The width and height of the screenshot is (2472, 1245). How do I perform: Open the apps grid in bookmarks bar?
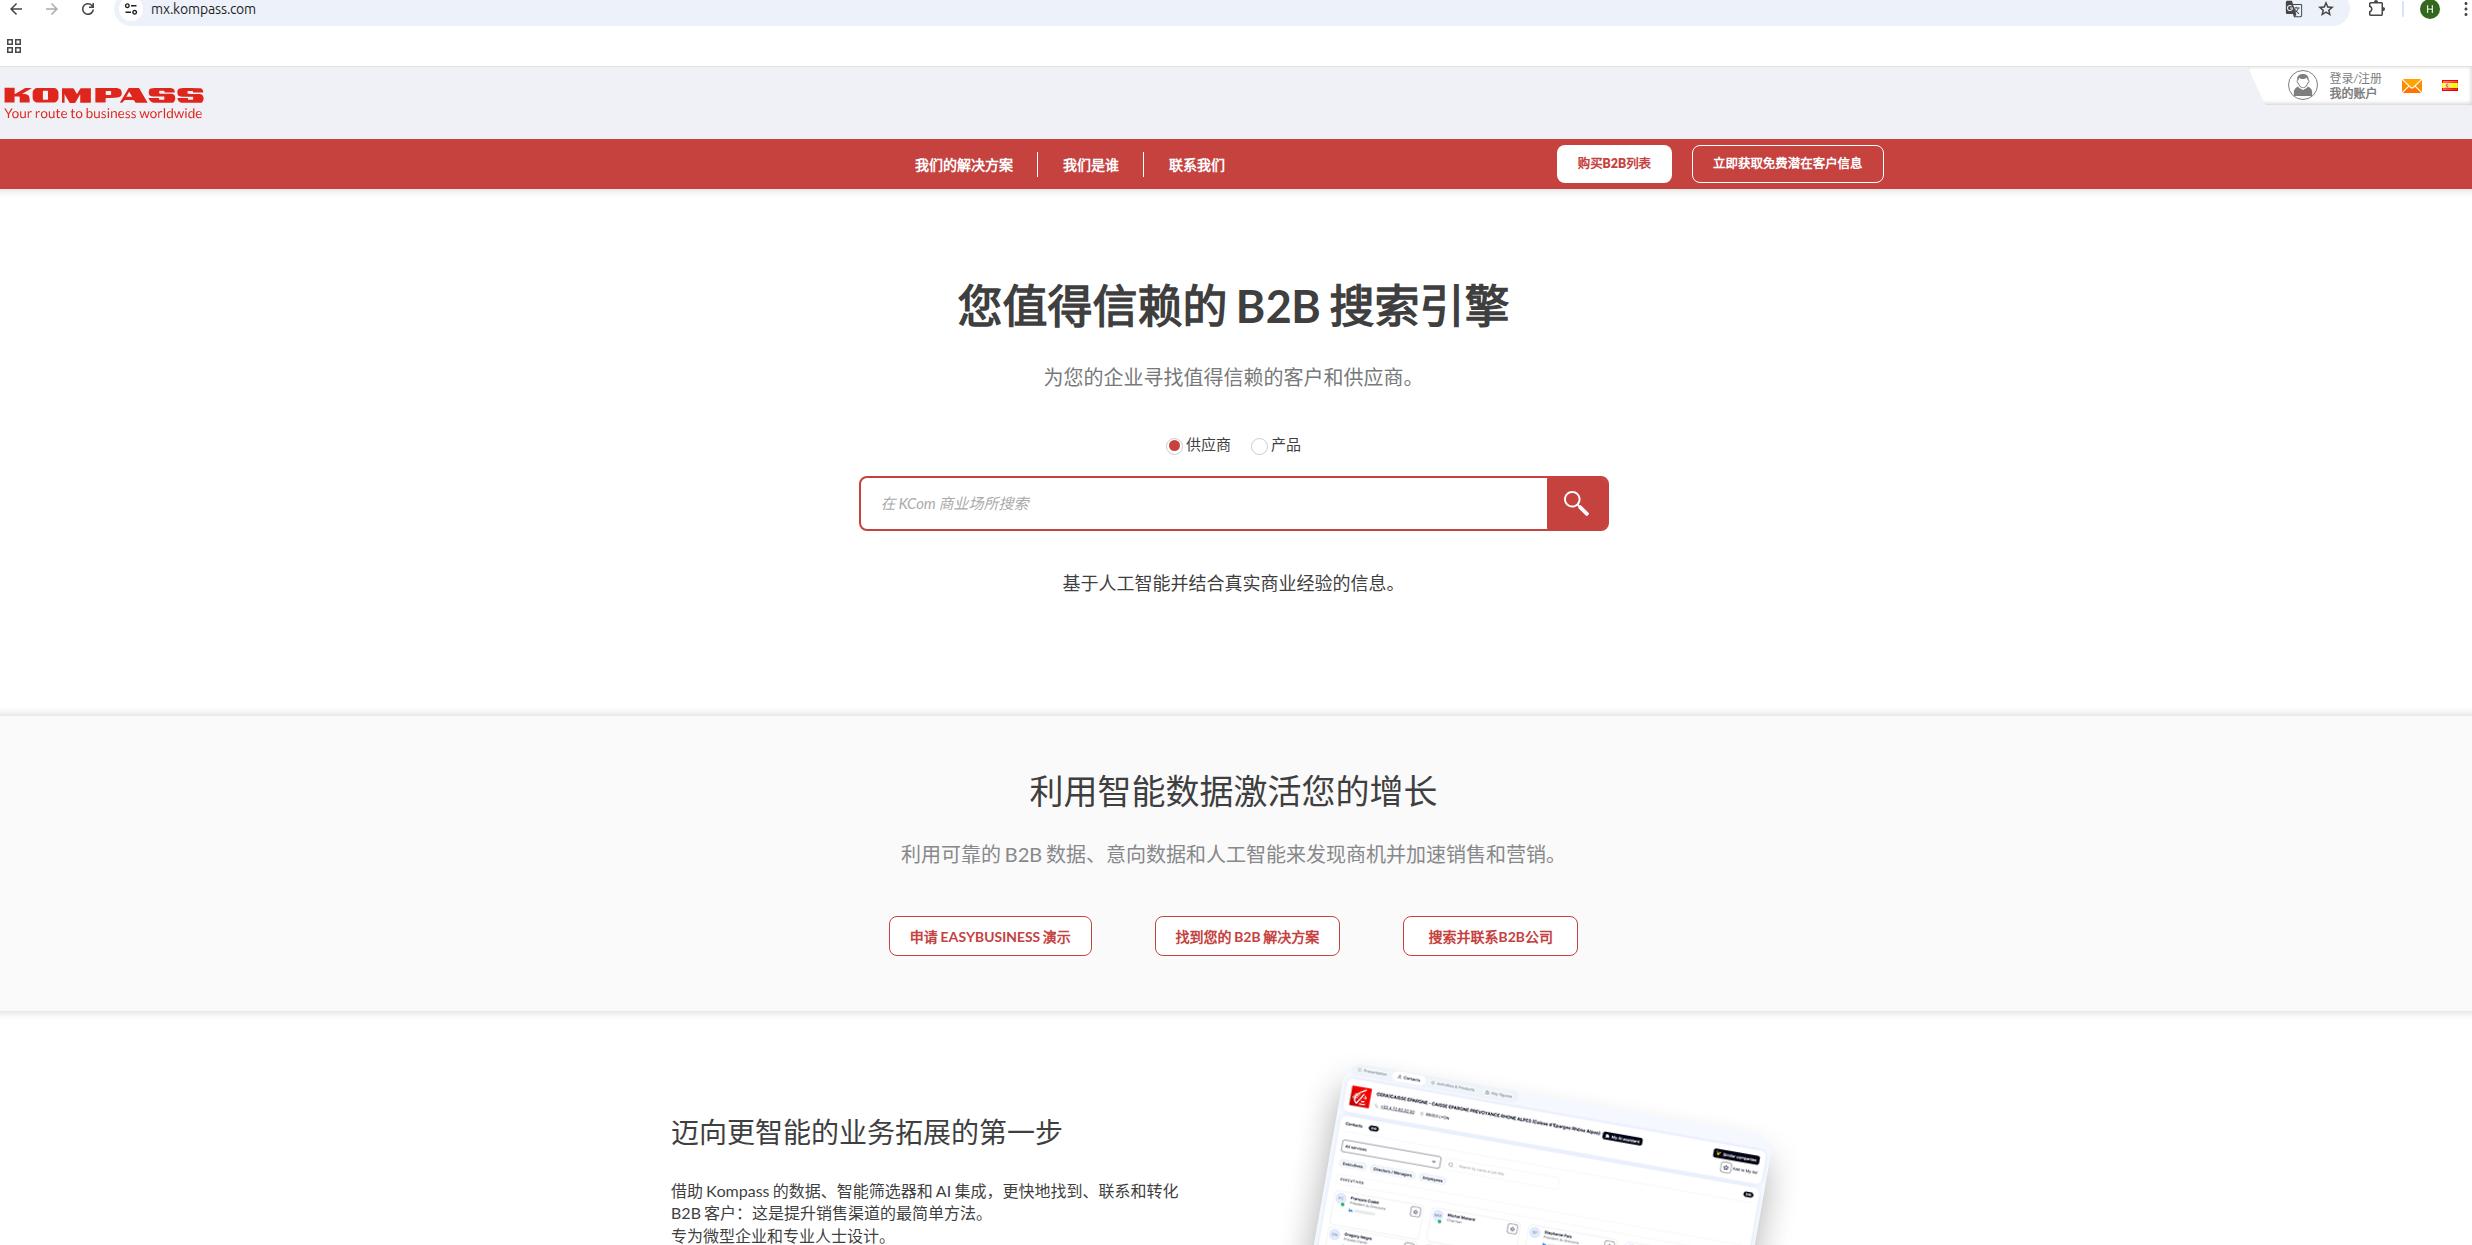pos(14,46)
